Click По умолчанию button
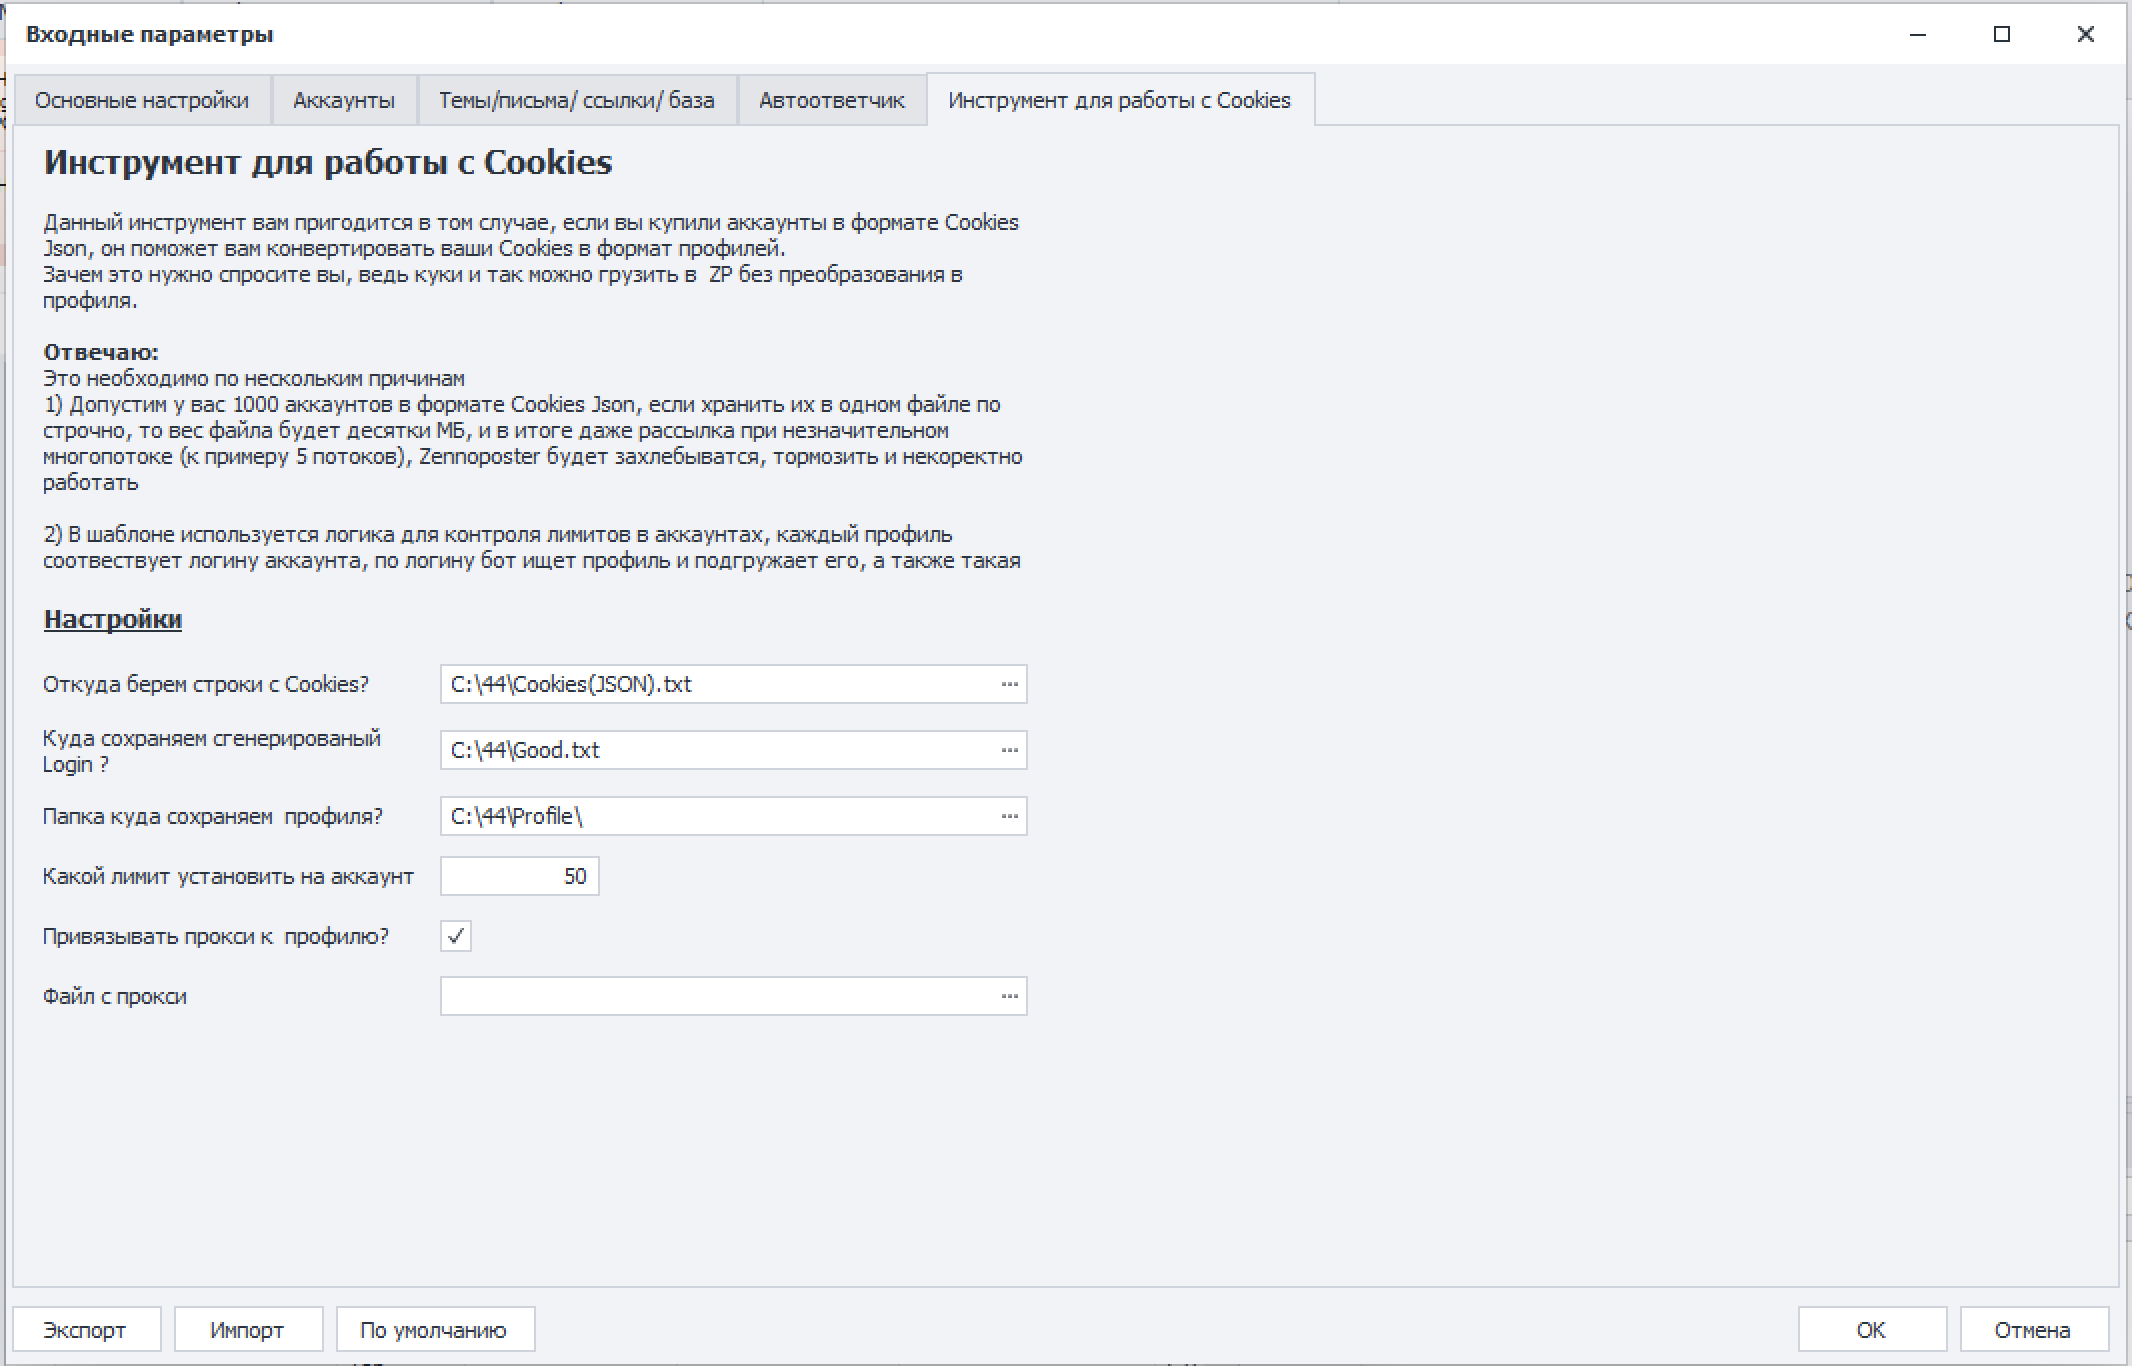Image resolution: width=2132 pixels, height=1366 pixels. [434, 1330]
